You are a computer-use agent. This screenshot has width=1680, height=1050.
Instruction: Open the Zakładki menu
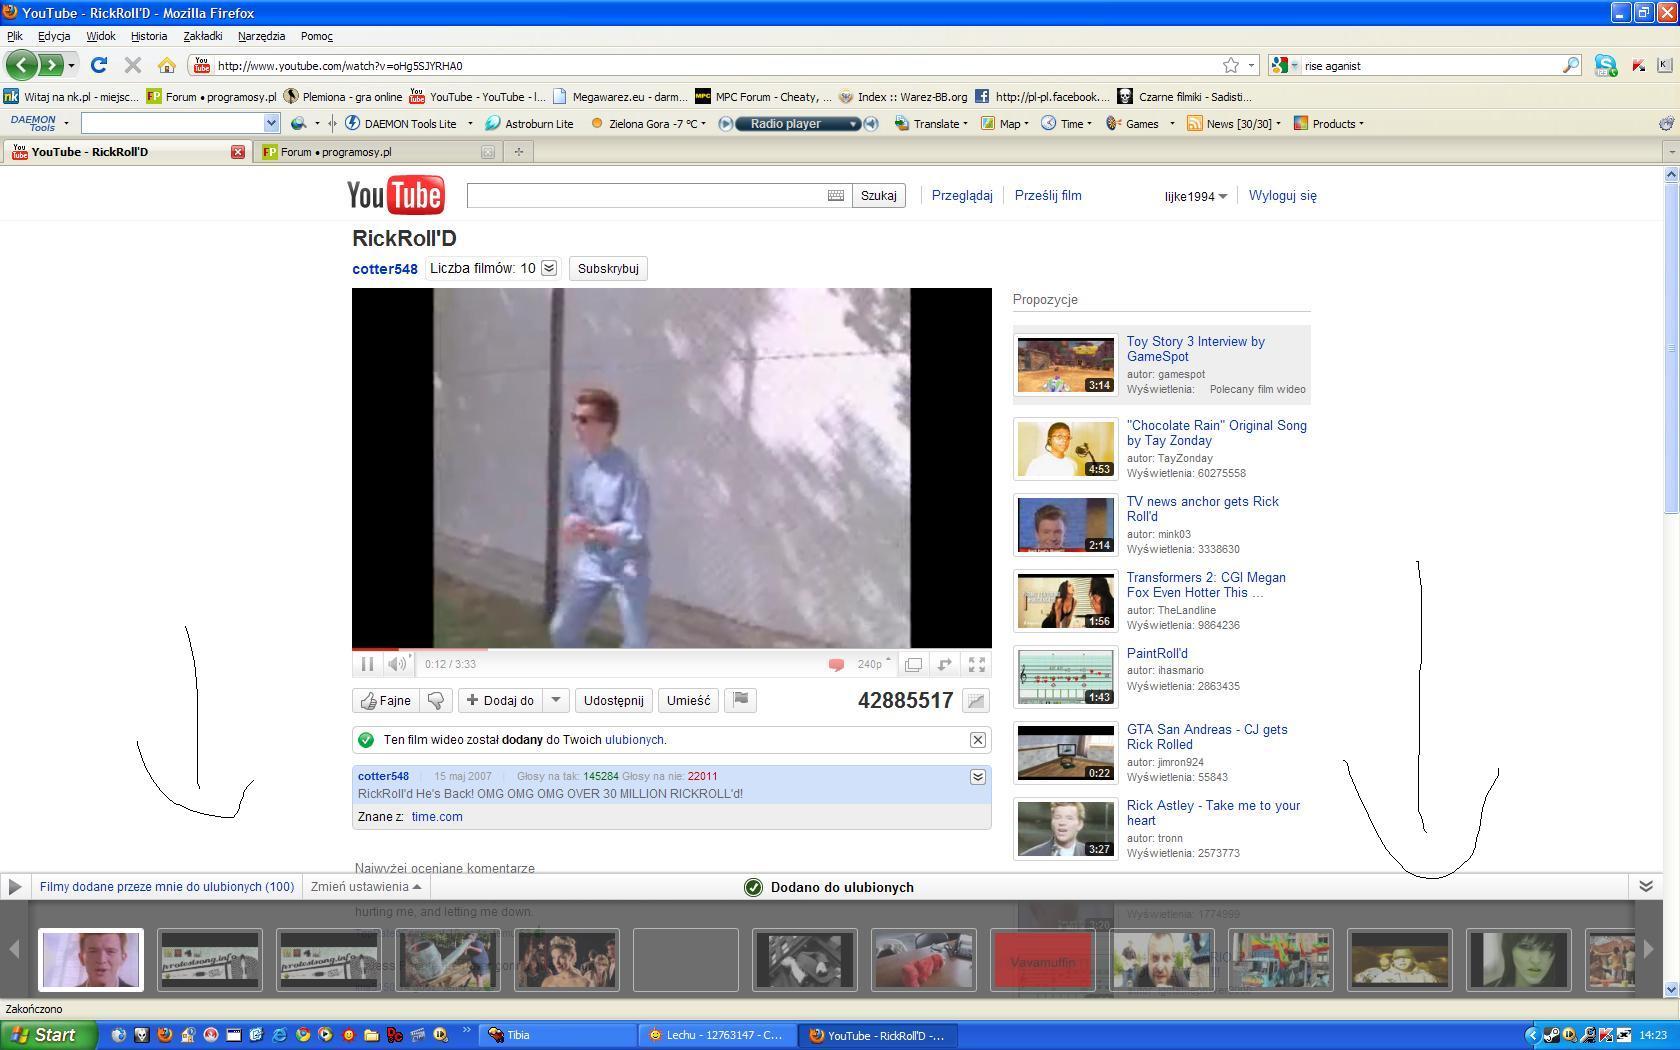pyautogui.click(x=203, y=36)
